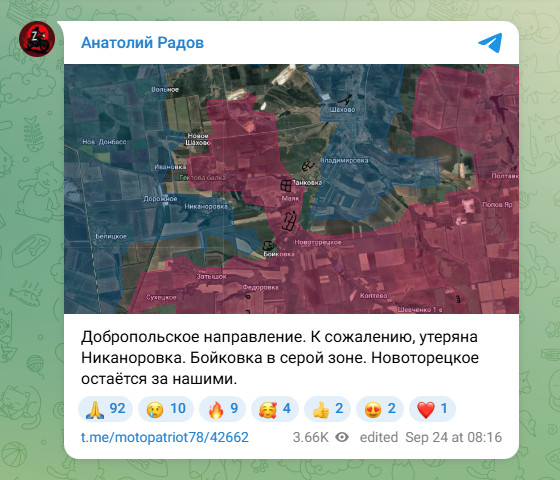Click the edited Sep 24 at 08:16 timestamp

(431, 437)
